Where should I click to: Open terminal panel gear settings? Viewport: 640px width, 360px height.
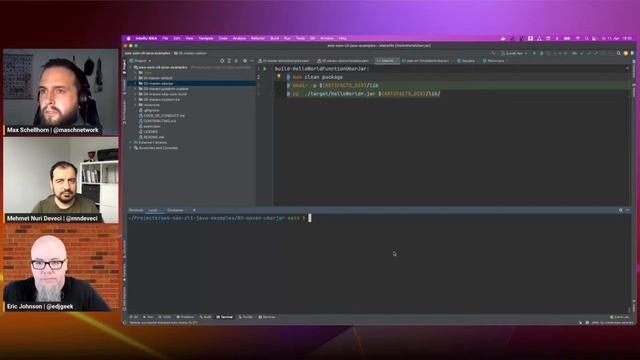tap(621, 210)
